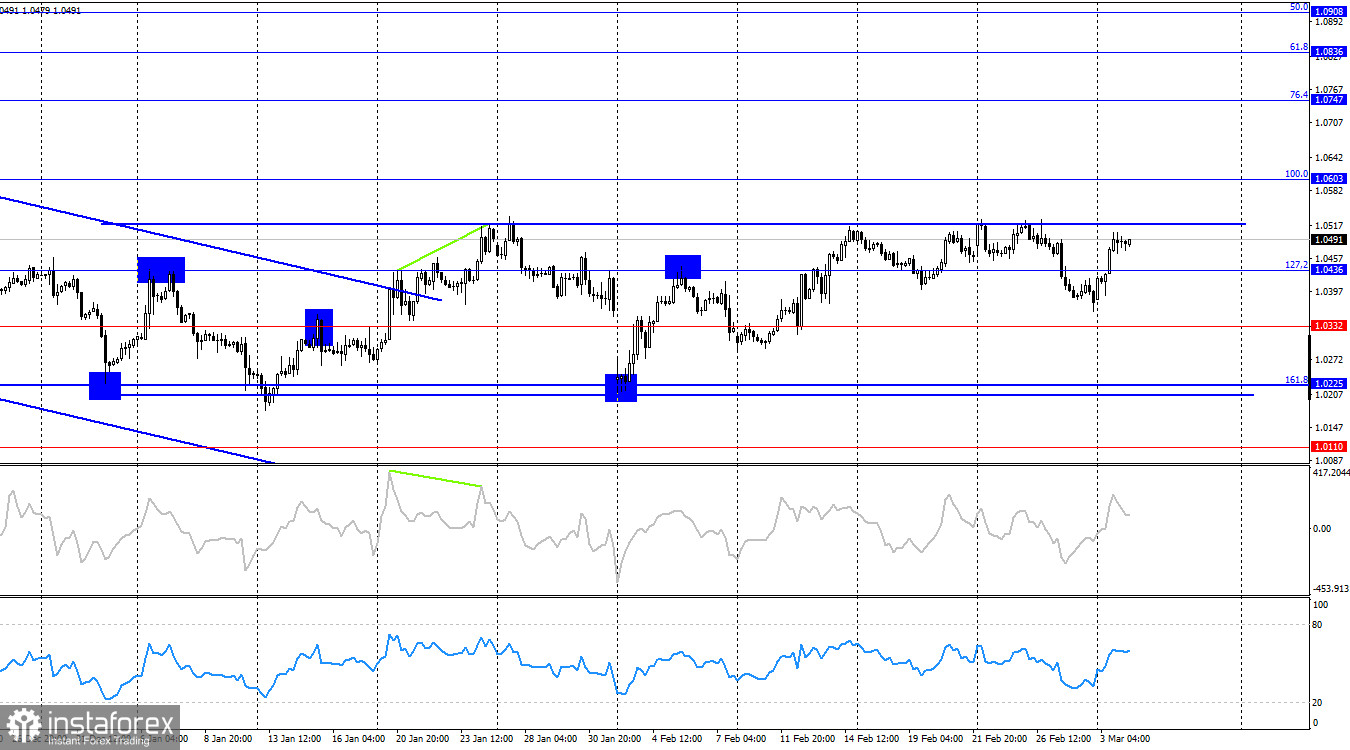Click the -453.913 indicator scale value
Viewport: 1350px width, 750px height.
coord(1329,589)
